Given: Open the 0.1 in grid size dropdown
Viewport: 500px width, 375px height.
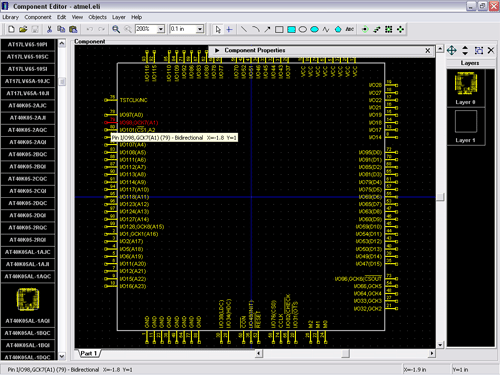Looking at the screenshot, I should tap(200, 29).
